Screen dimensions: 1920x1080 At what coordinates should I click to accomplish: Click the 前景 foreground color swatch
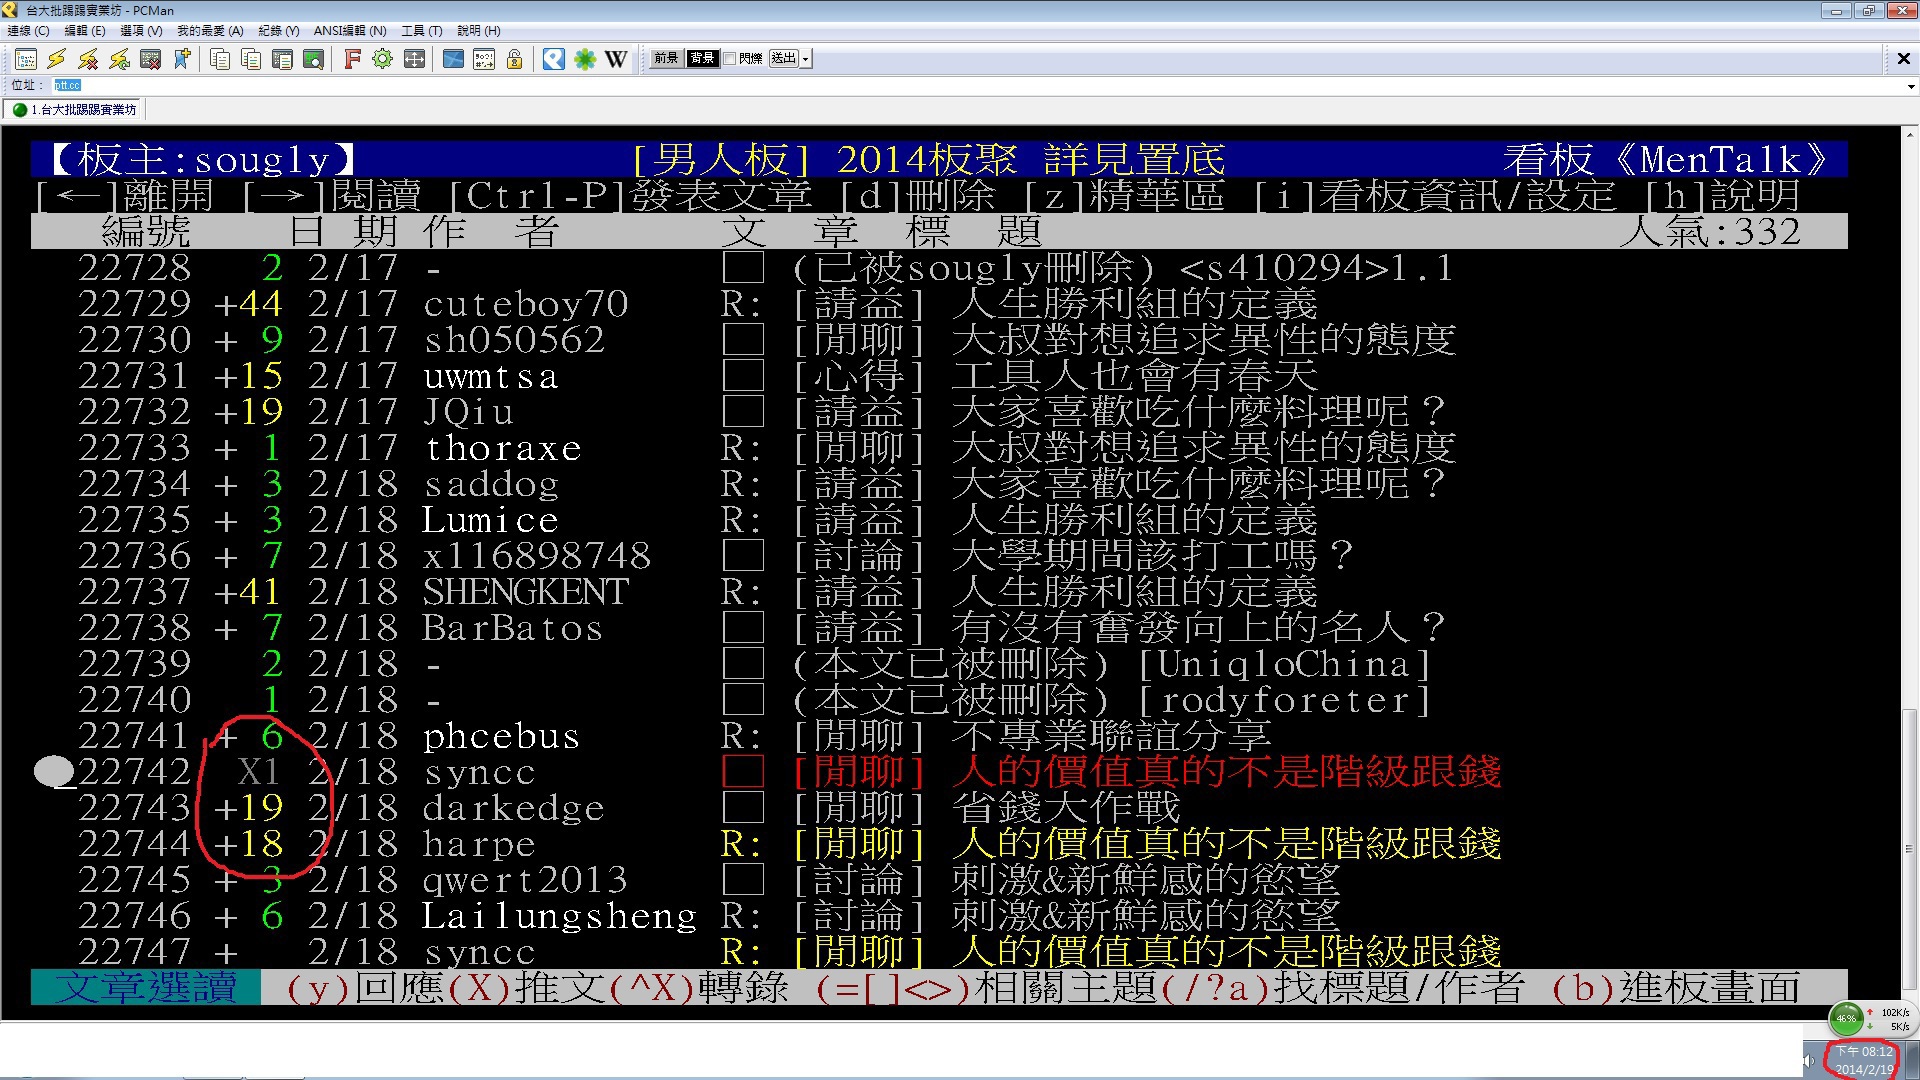tap(666, 59)
